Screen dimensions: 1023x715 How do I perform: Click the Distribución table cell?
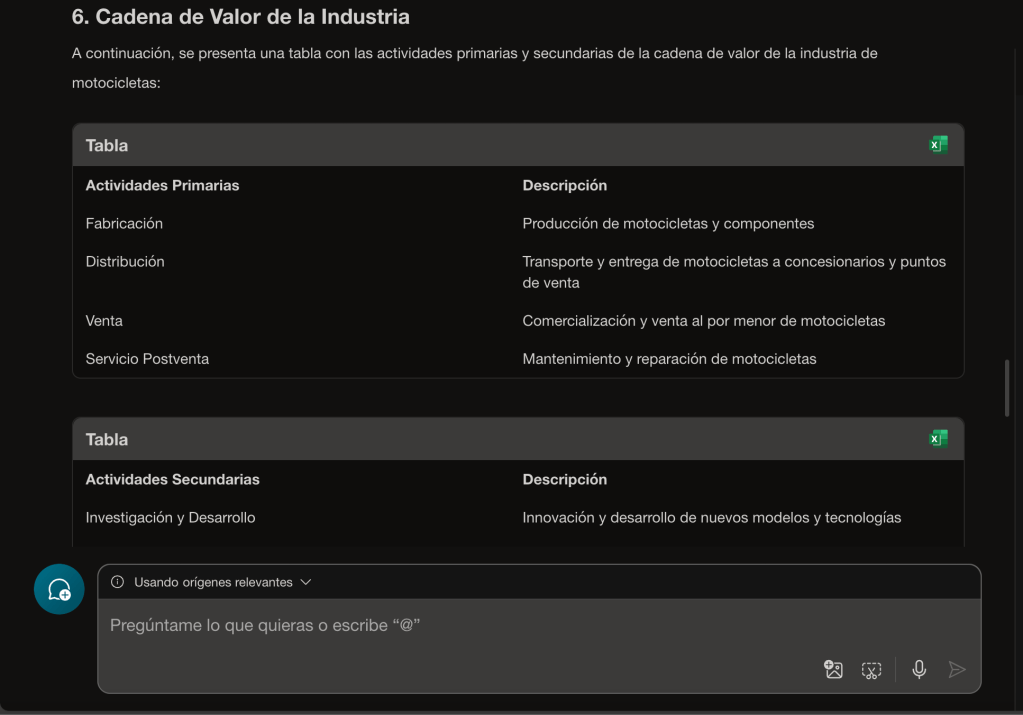125,261
